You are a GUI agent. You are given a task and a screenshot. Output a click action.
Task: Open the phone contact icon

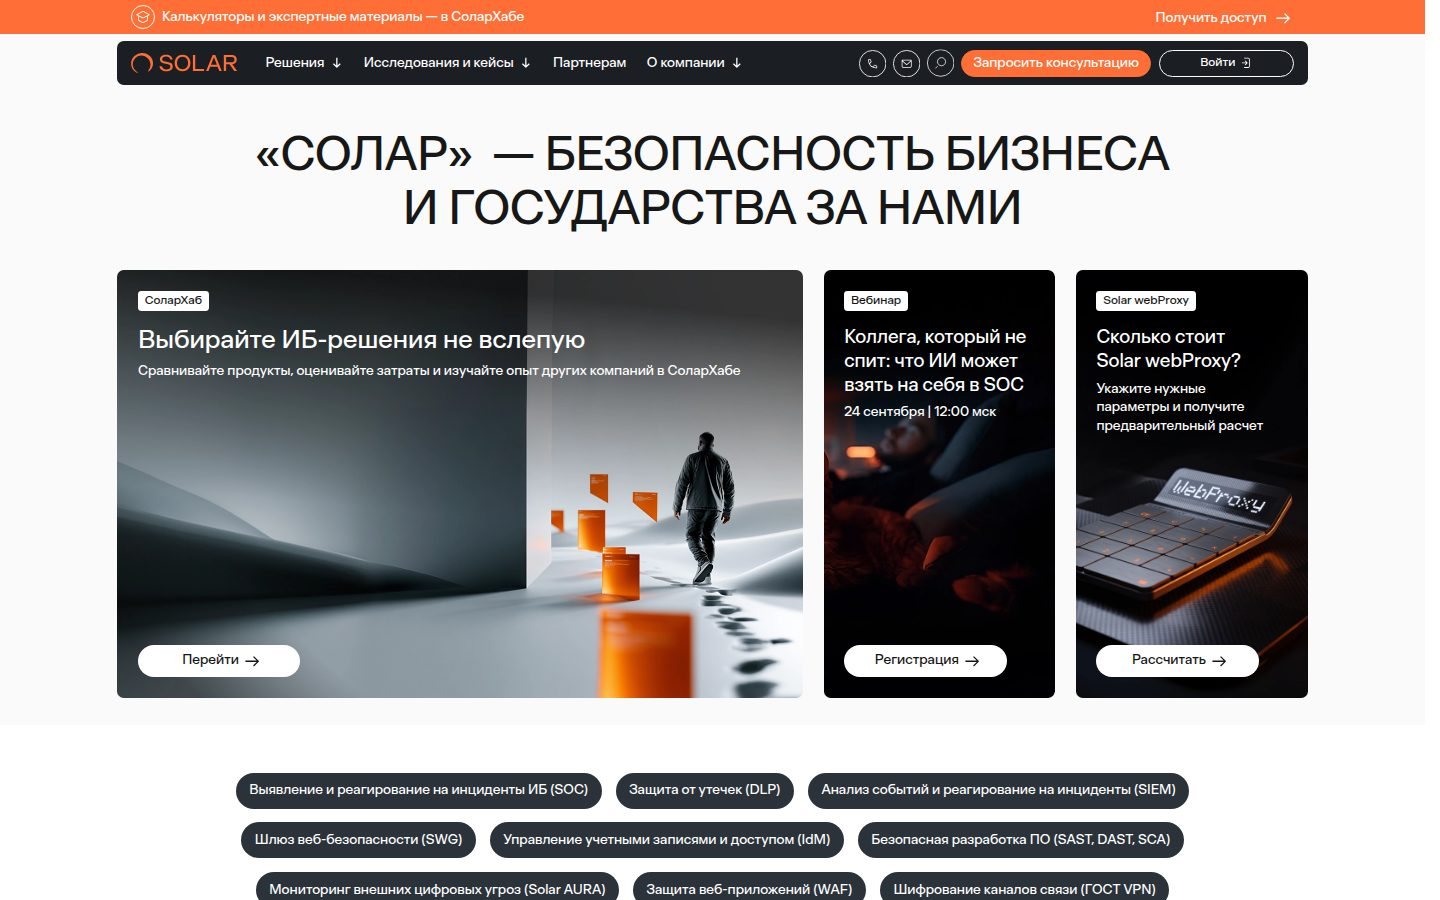pos(872,63)
